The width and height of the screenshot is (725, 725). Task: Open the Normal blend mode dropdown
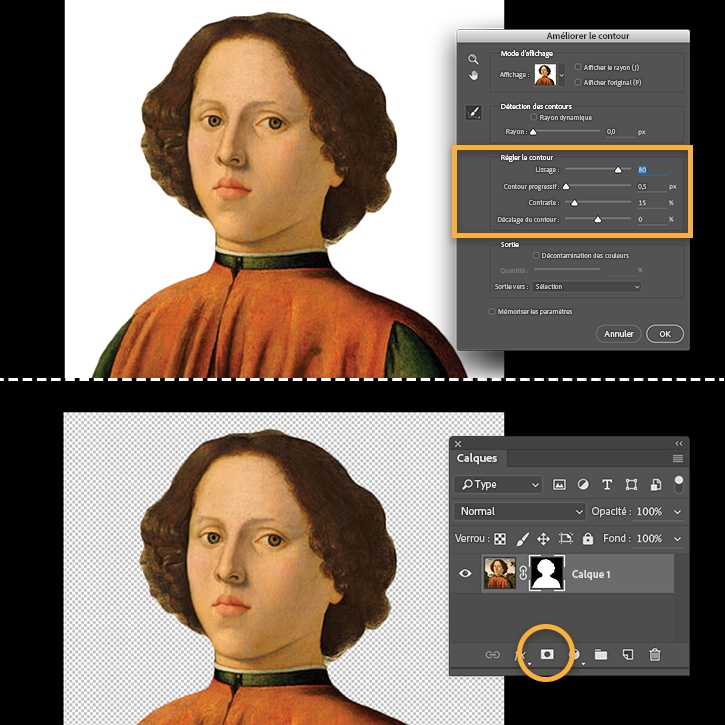point(520,511)
